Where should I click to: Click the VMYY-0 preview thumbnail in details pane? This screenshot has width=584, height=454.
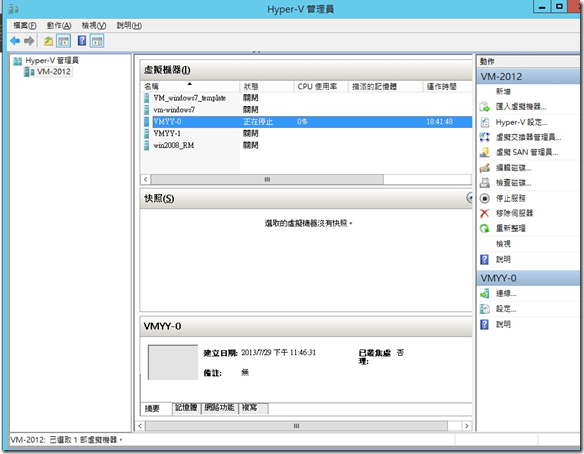(173, 362)
